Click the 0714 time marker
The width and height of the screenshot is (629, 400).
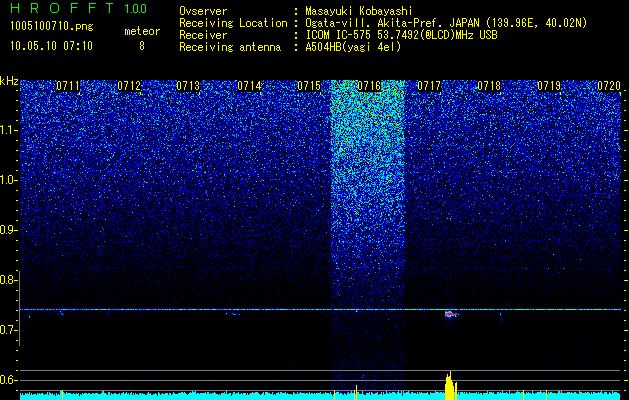pos(249,86)
